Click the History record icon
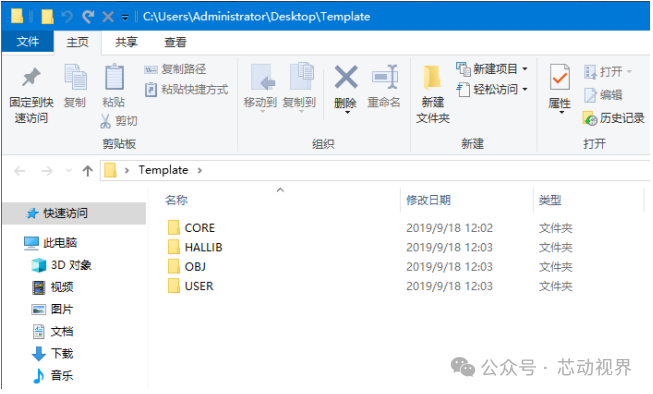Viewport: 653px width, 394px height. point(590,118)
